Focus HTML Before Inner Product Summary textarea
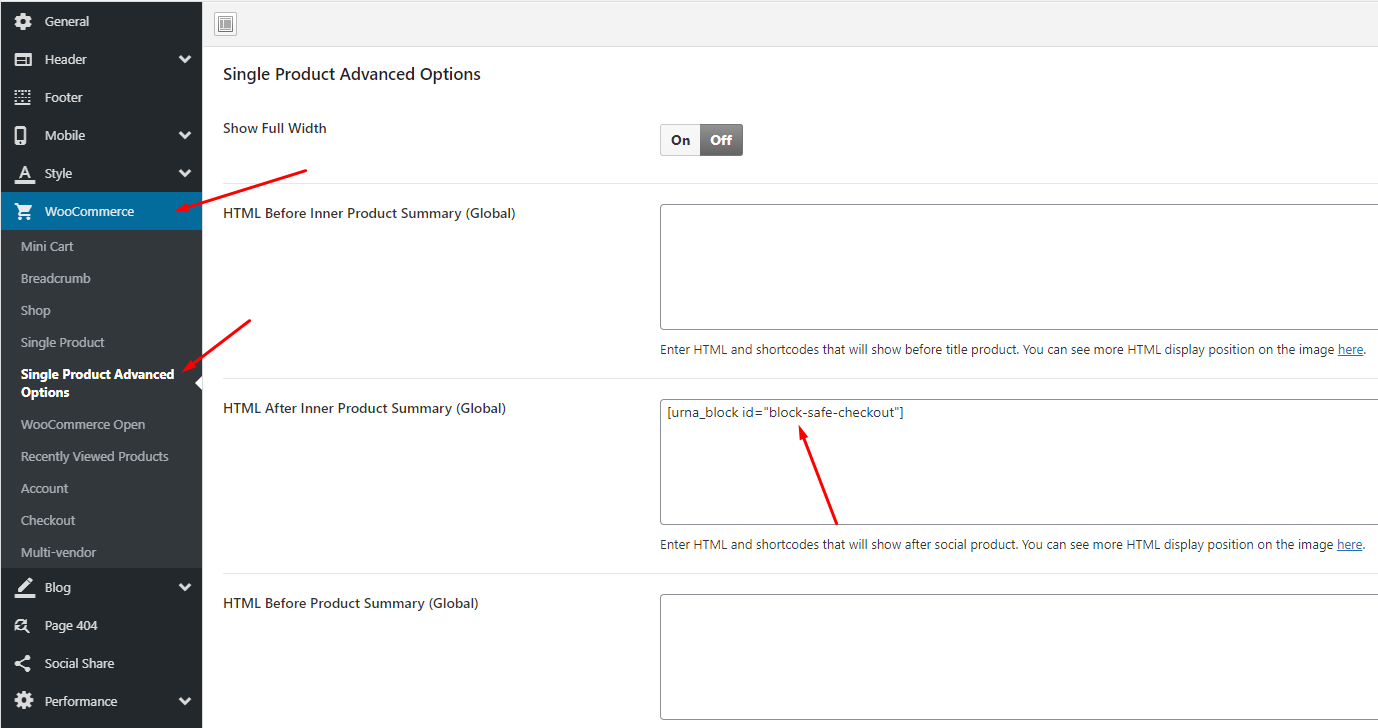Screen dimensions: 1378x728 tap(1019, 267)
